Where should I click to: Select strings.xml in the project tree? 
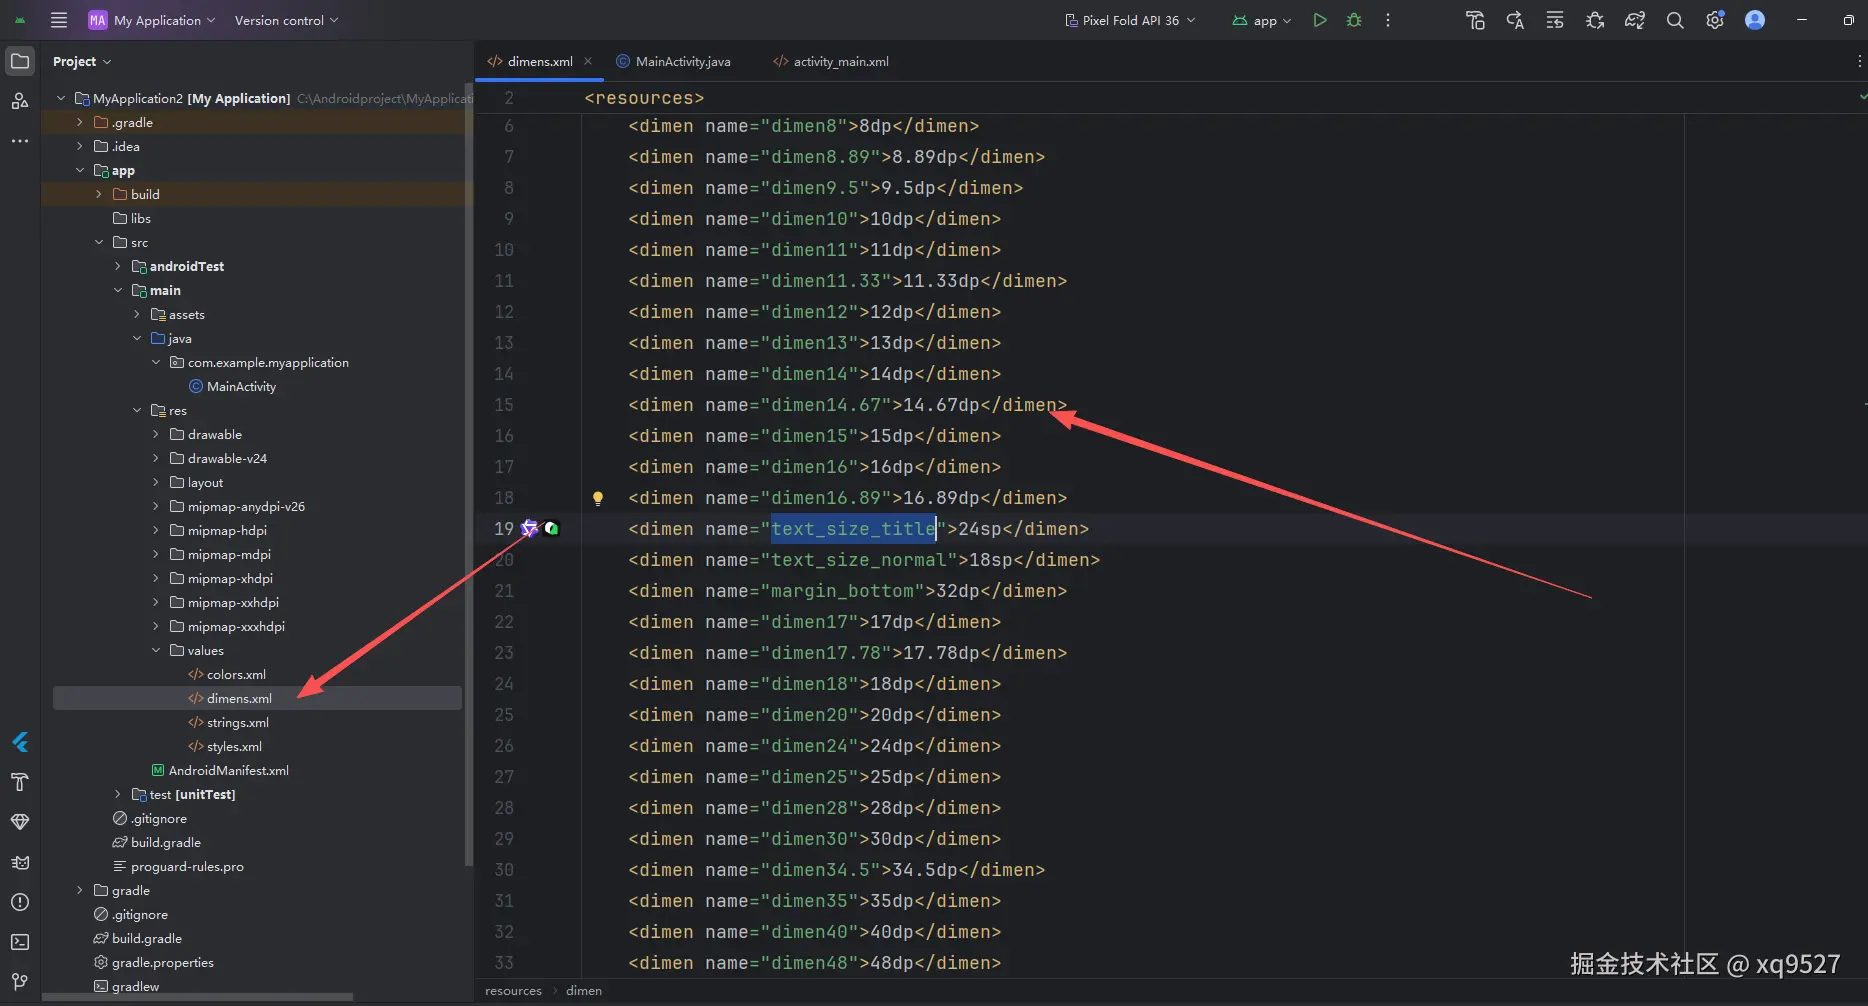click(238, 722)
